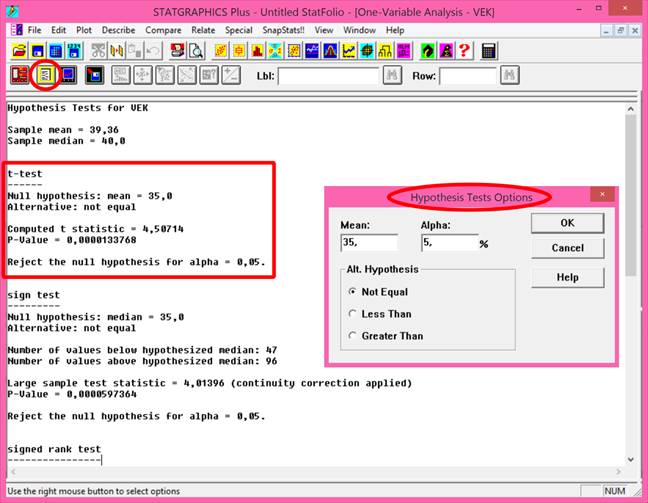Click the cyan floppy save data file icon
The image size is (648, 503).
pyautogui.click(x=74, y=51)
